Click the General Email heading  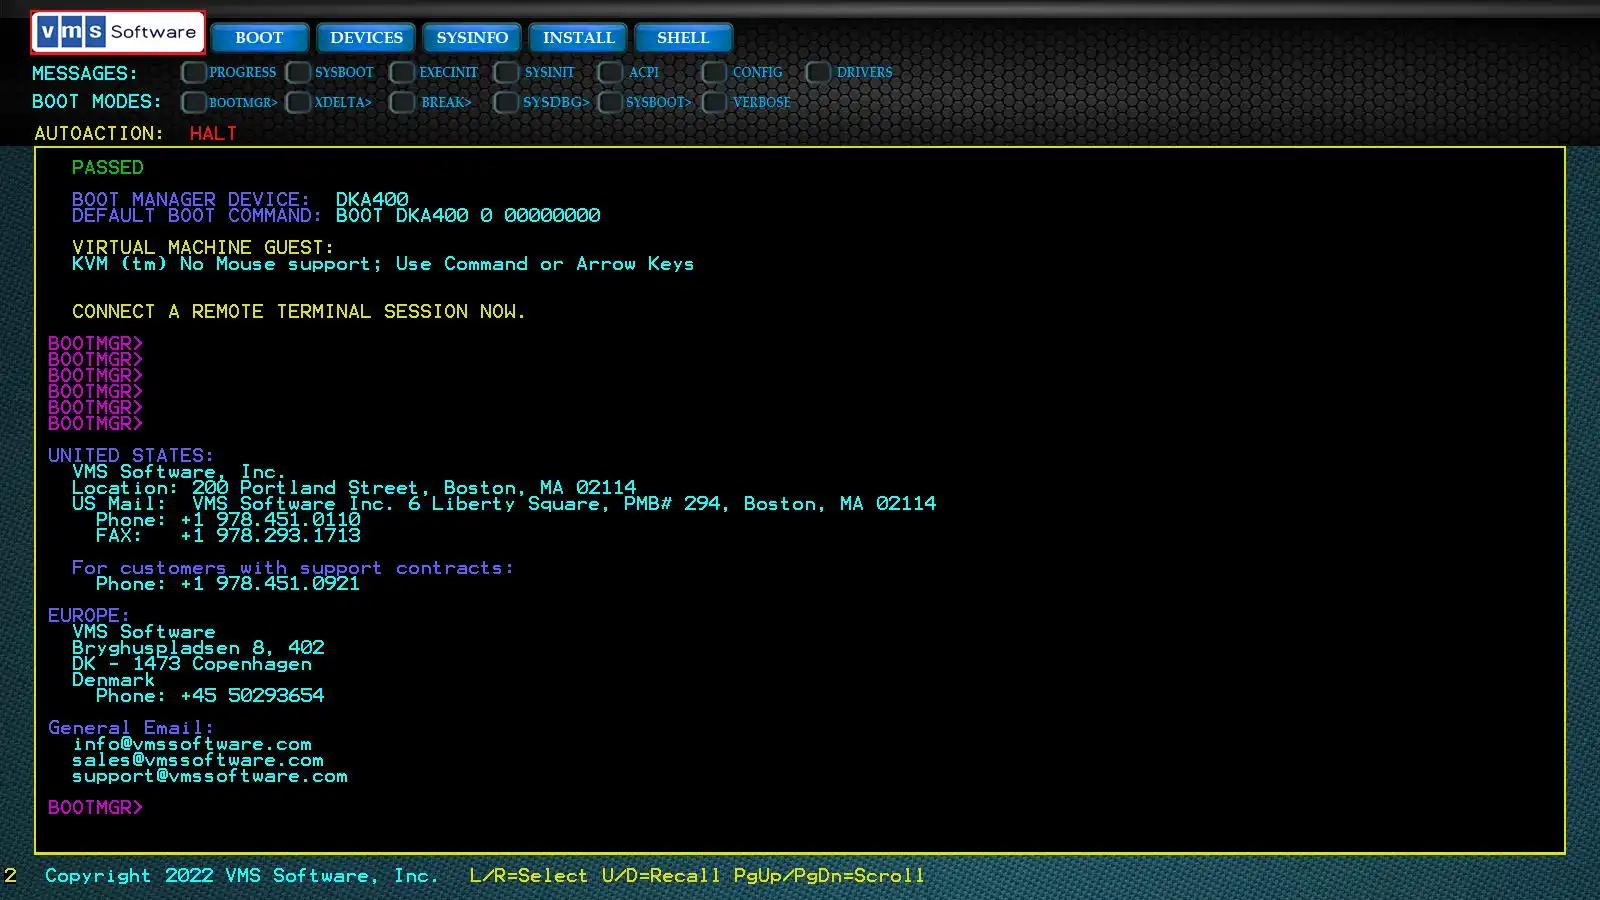point(131,727)
